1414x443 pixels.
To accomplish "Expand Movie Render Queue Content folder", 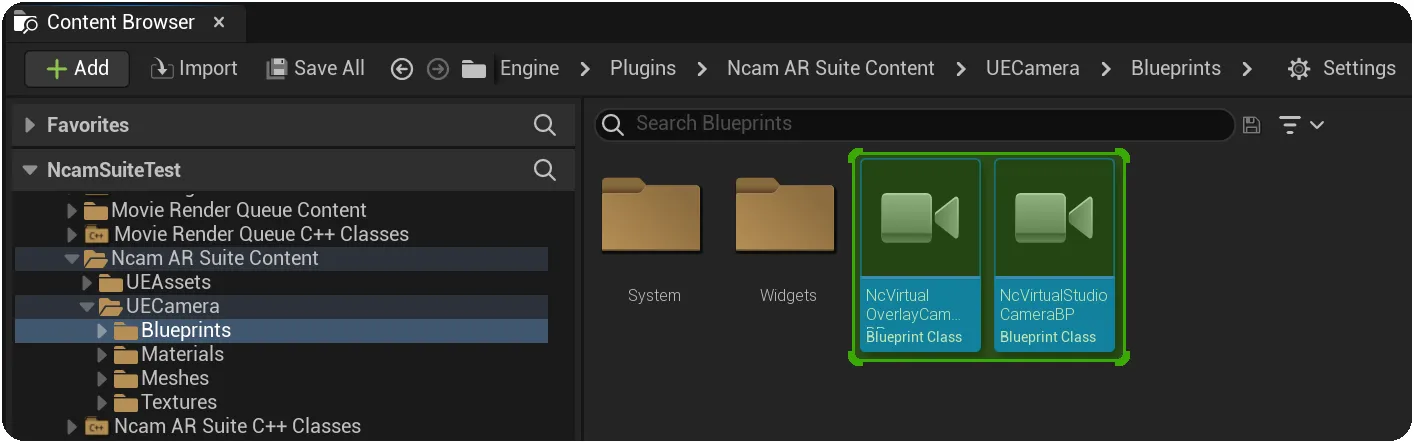I will 71,210.
